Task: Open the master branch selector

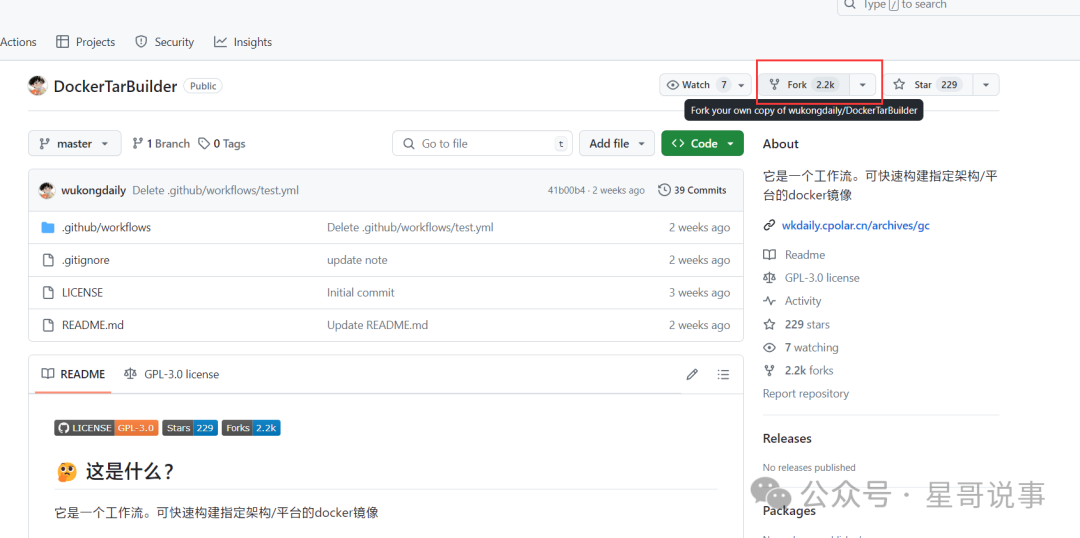Action: point(74,143)
